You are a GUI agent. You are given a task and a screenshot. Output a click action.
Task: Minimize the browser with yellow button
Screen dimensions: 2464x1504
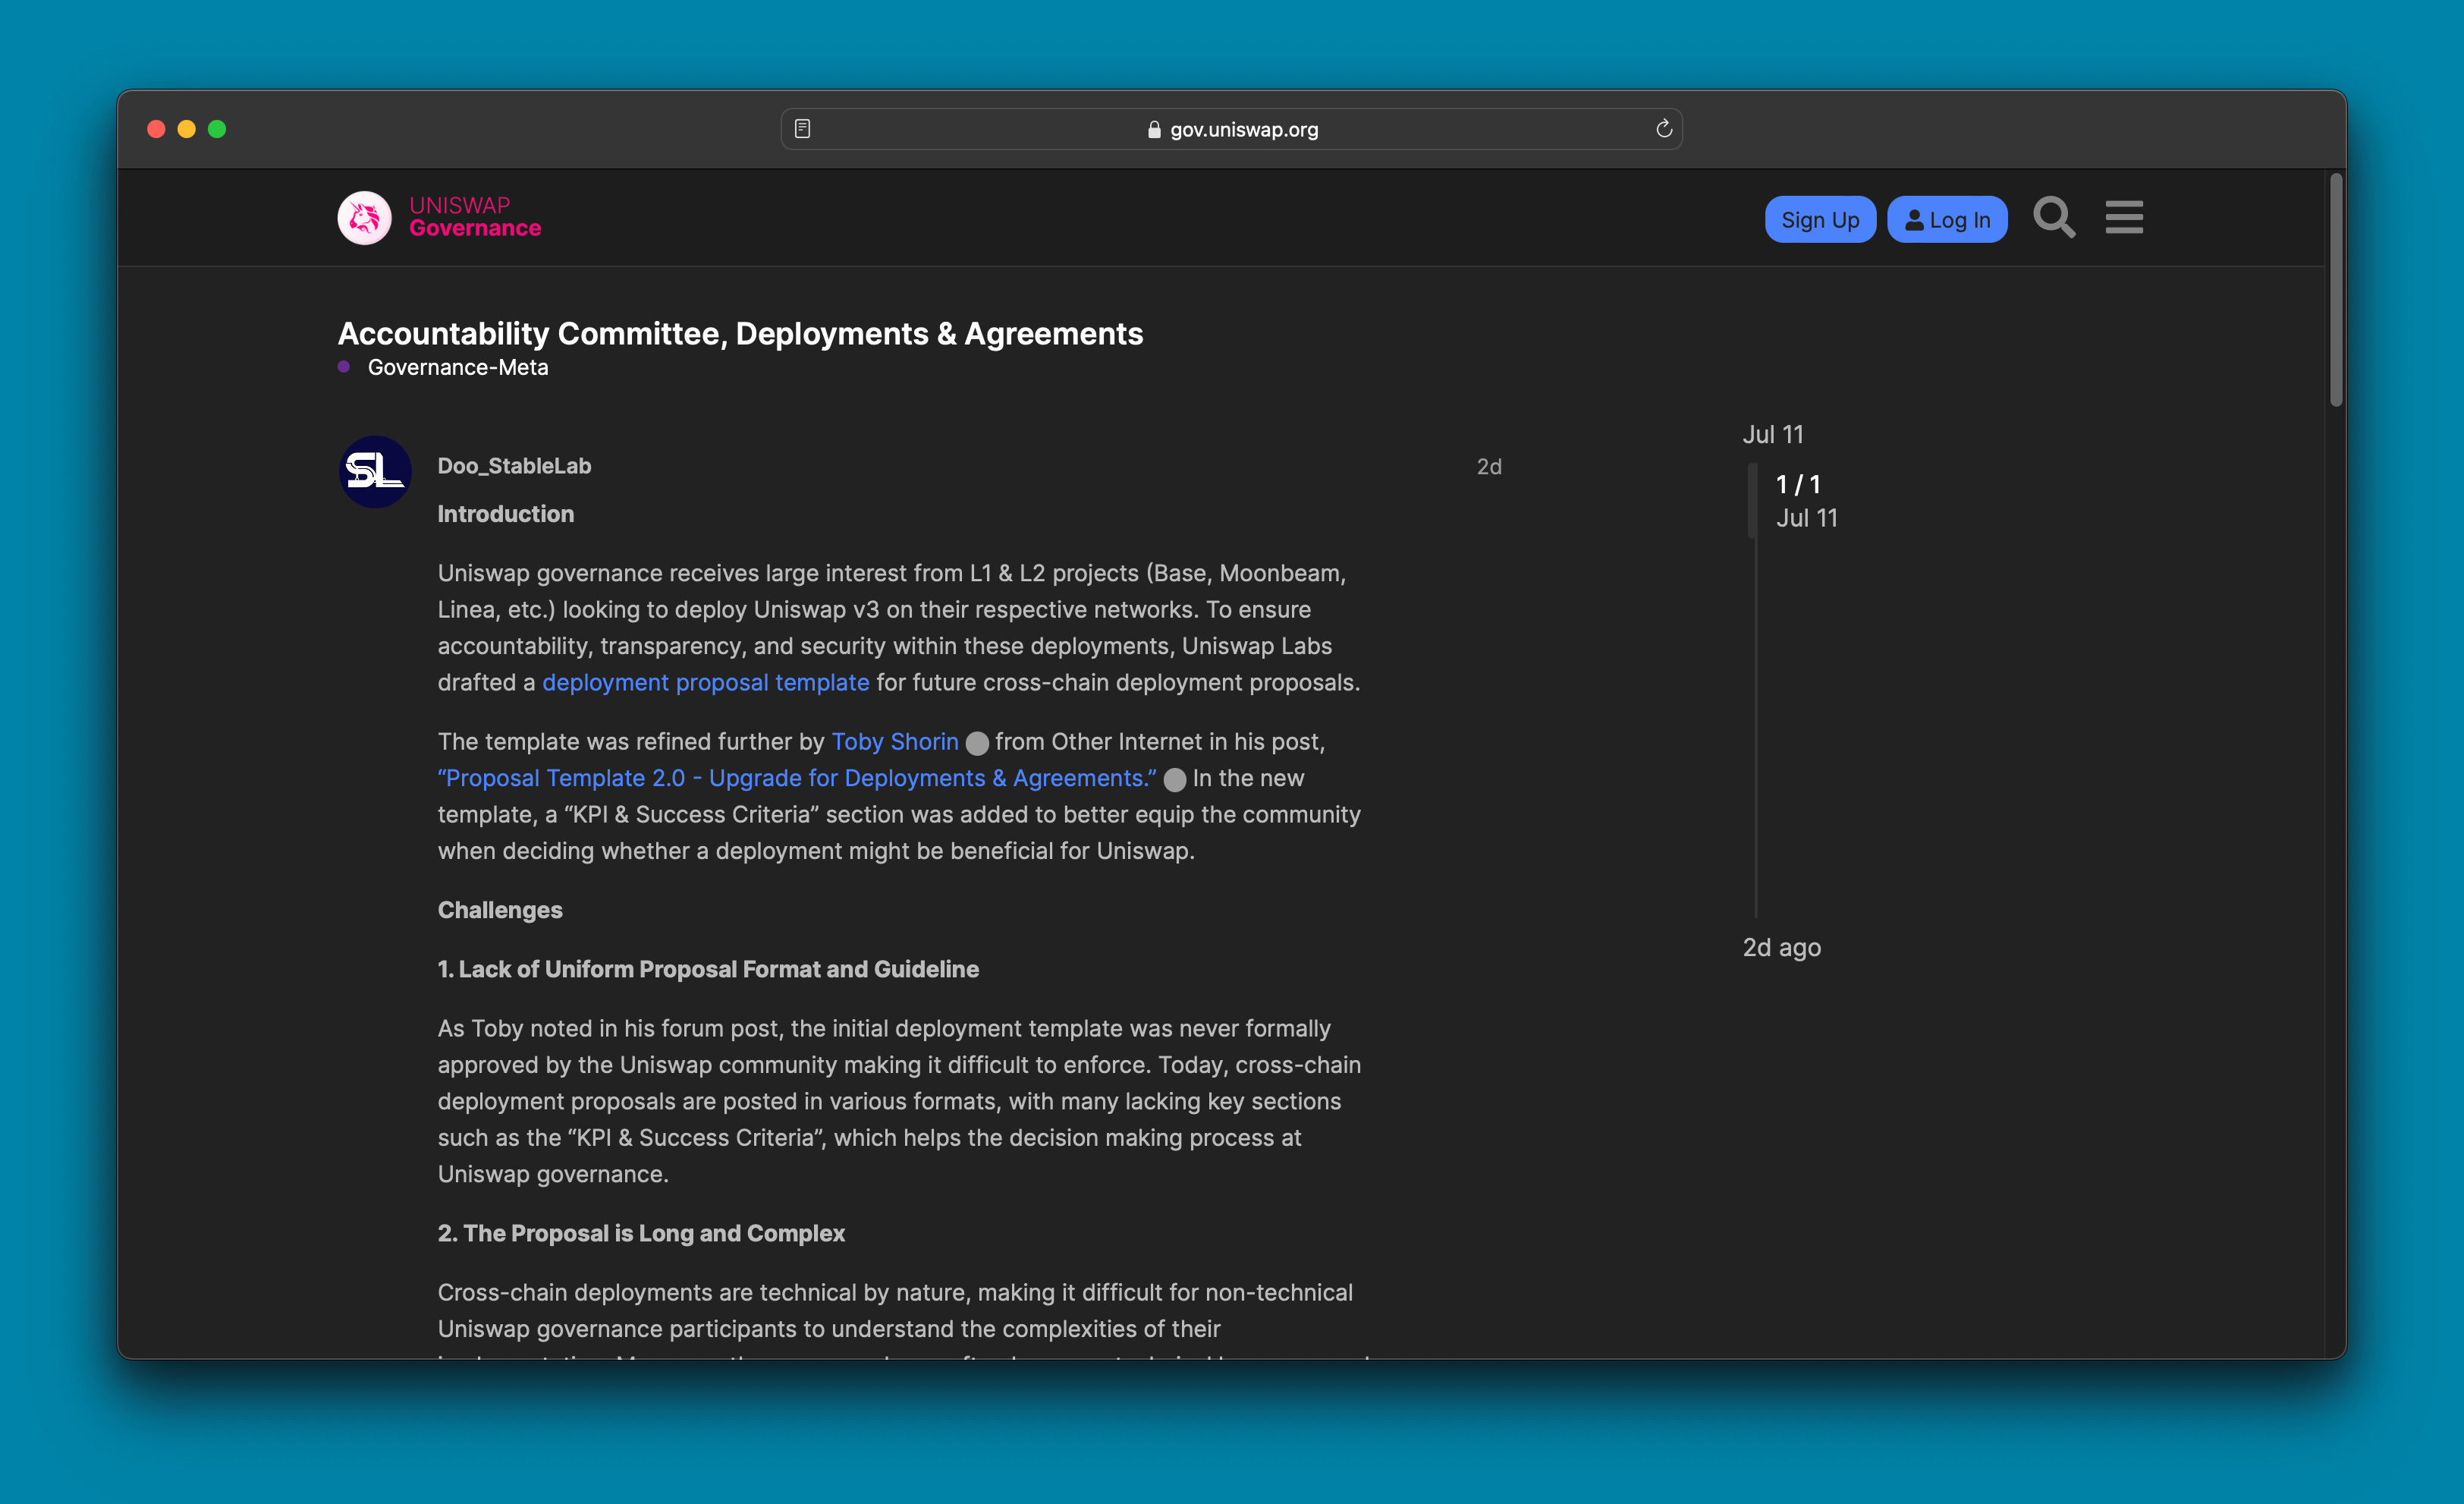point(186,129)
